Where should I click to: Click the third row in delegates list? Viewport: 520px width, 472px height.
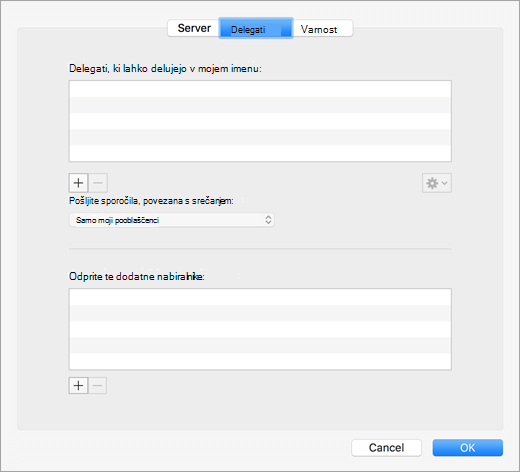point(260,121)
